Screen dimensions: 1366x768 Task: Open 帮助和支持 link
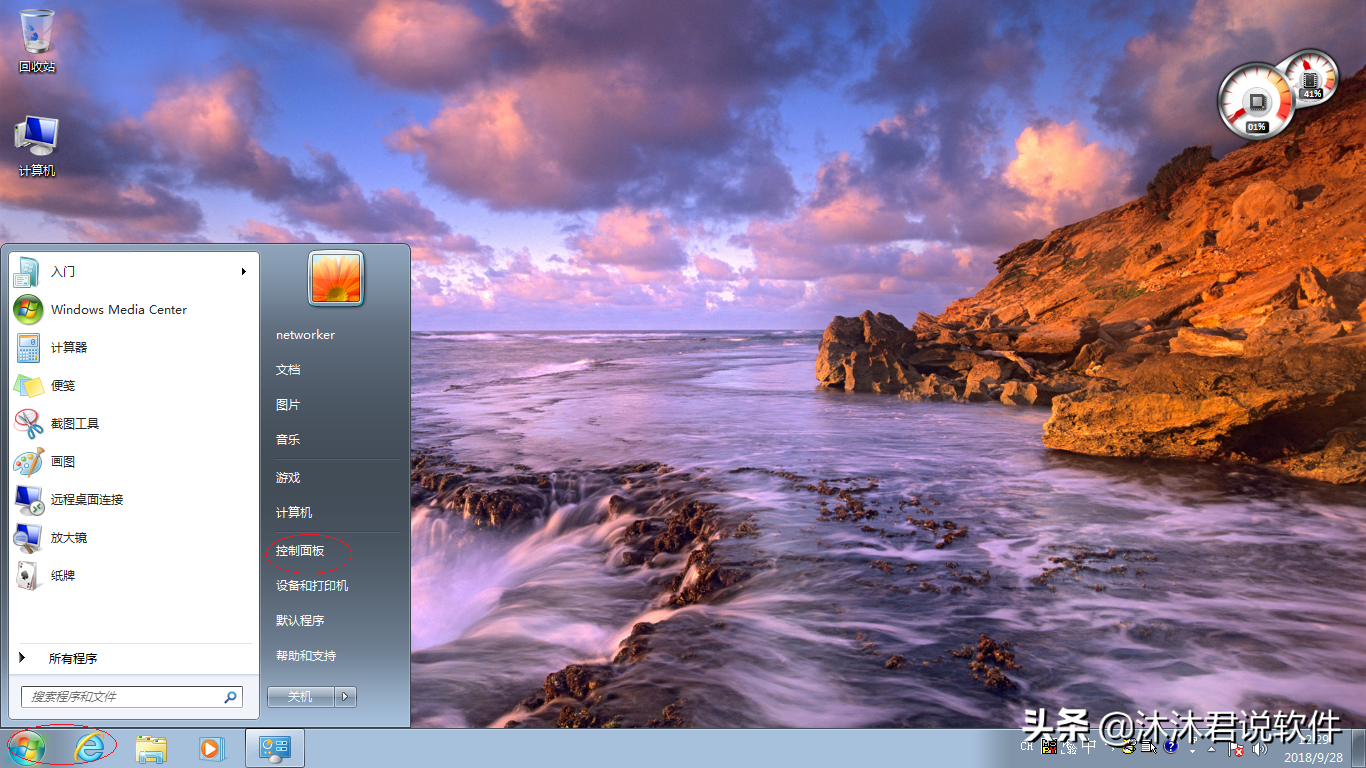(x=306, y=656)
